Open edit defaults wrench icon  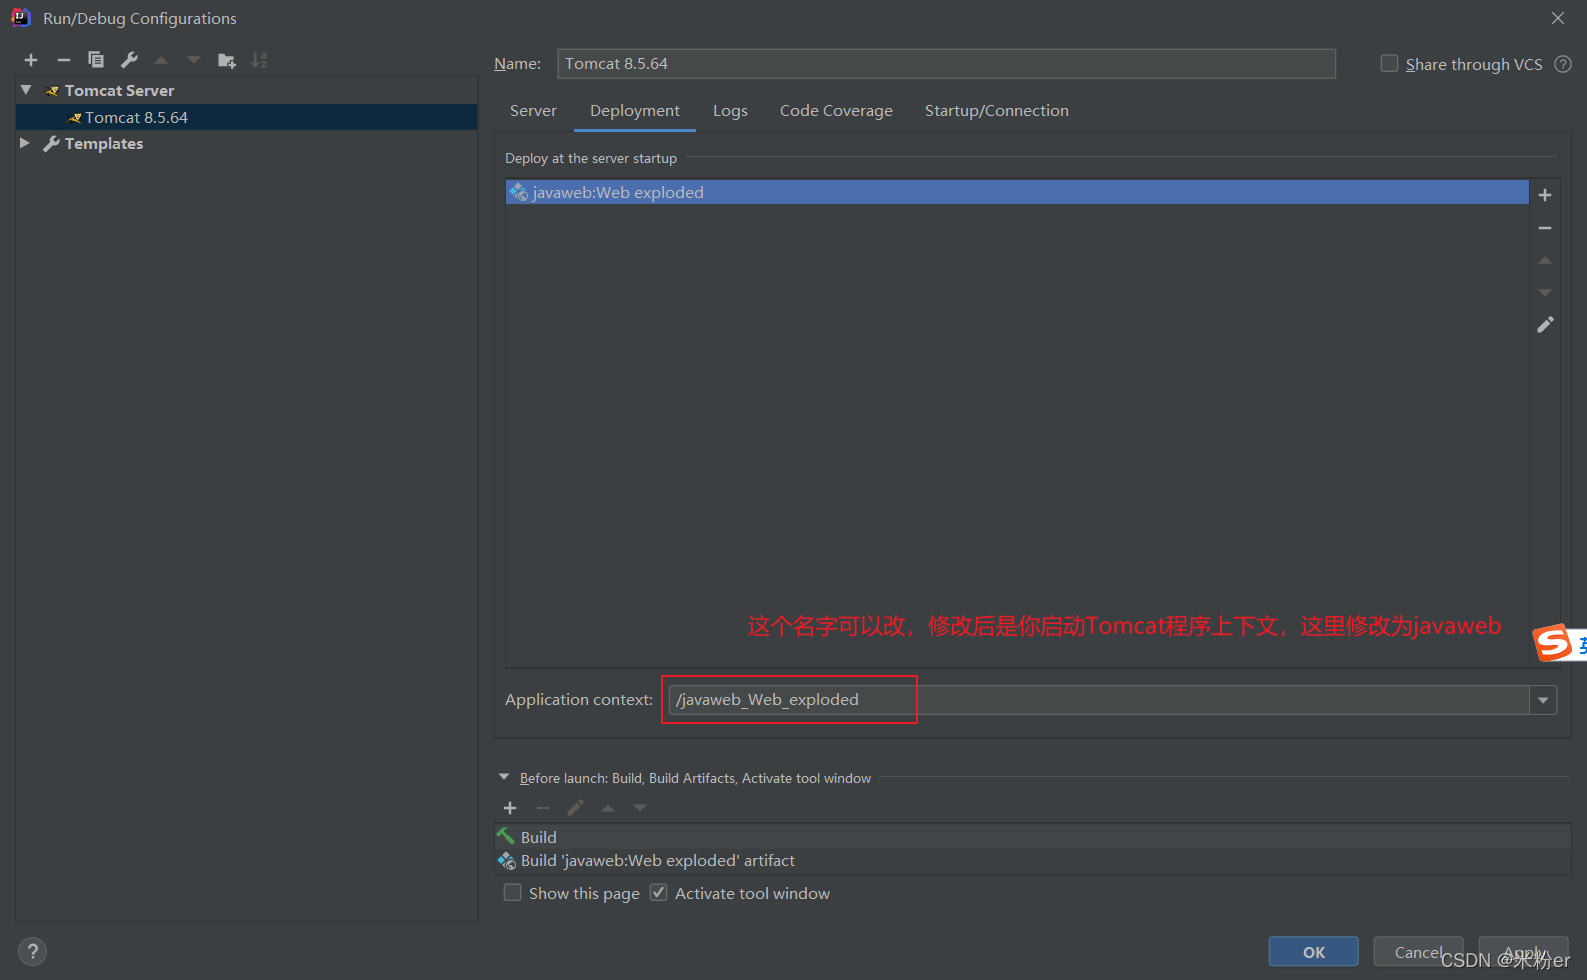(x=129, y=60)
